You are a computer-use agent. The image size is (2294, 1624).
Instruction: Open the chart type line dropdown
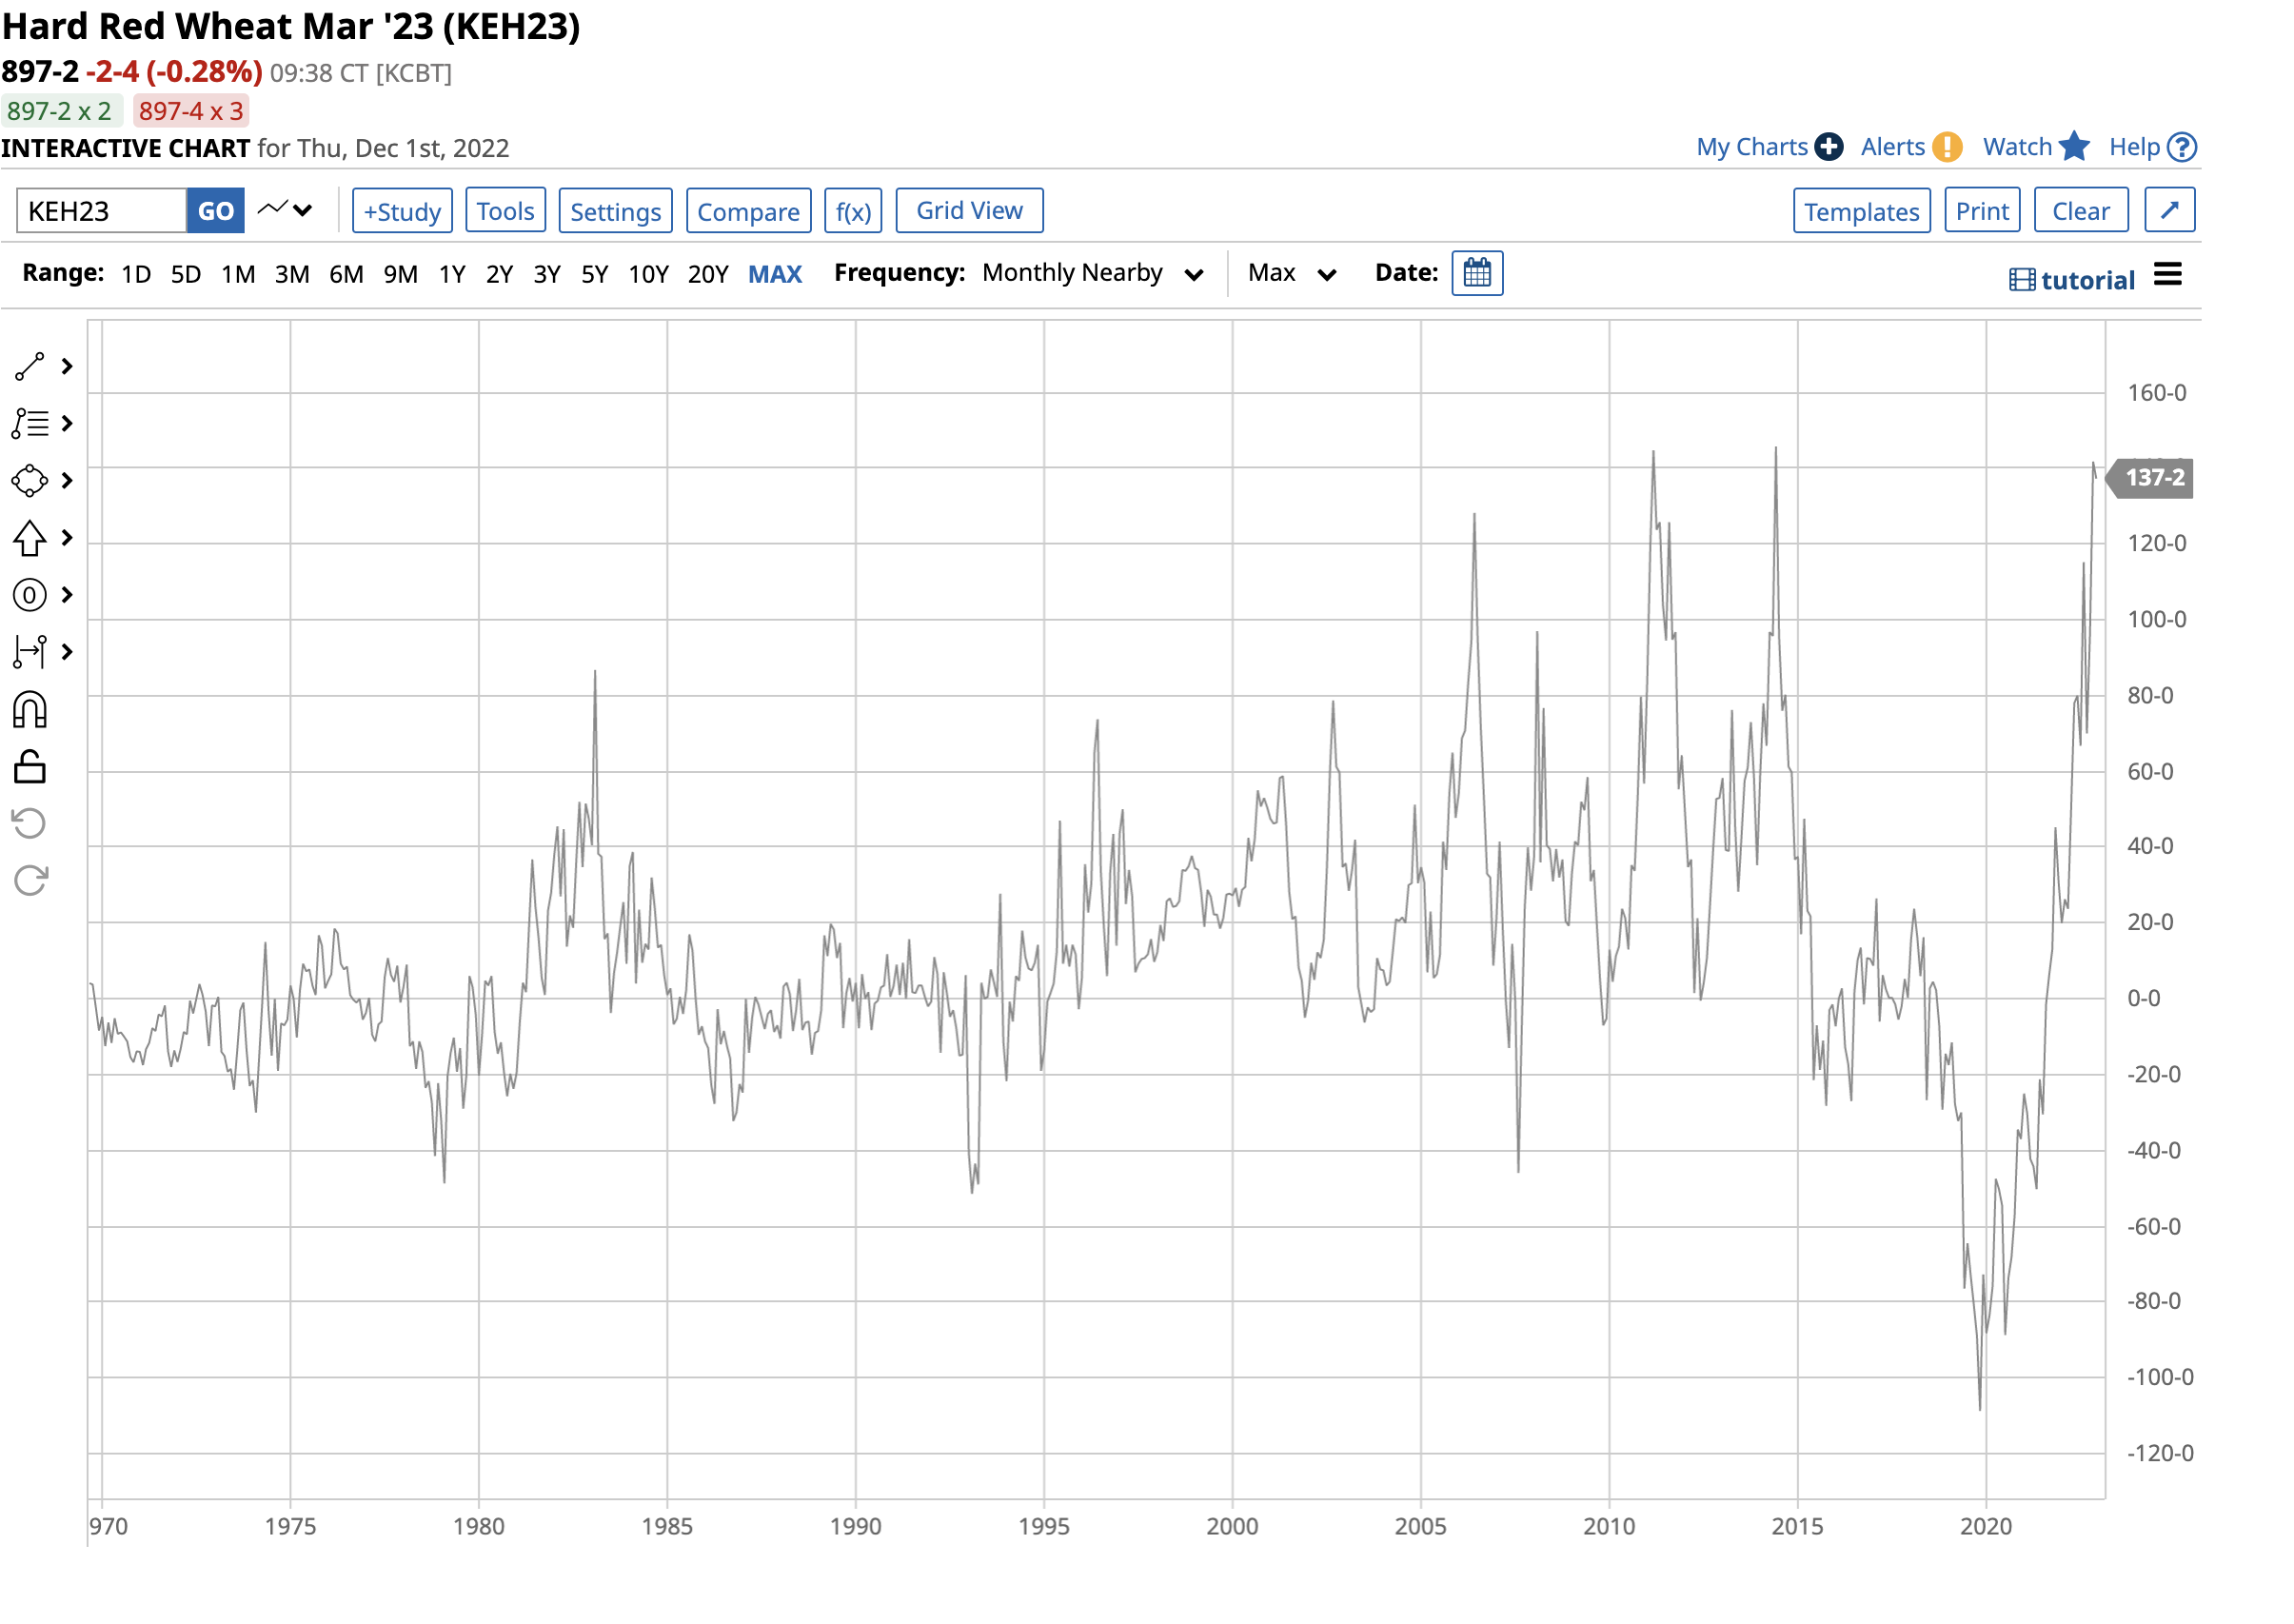coord(285,210)
